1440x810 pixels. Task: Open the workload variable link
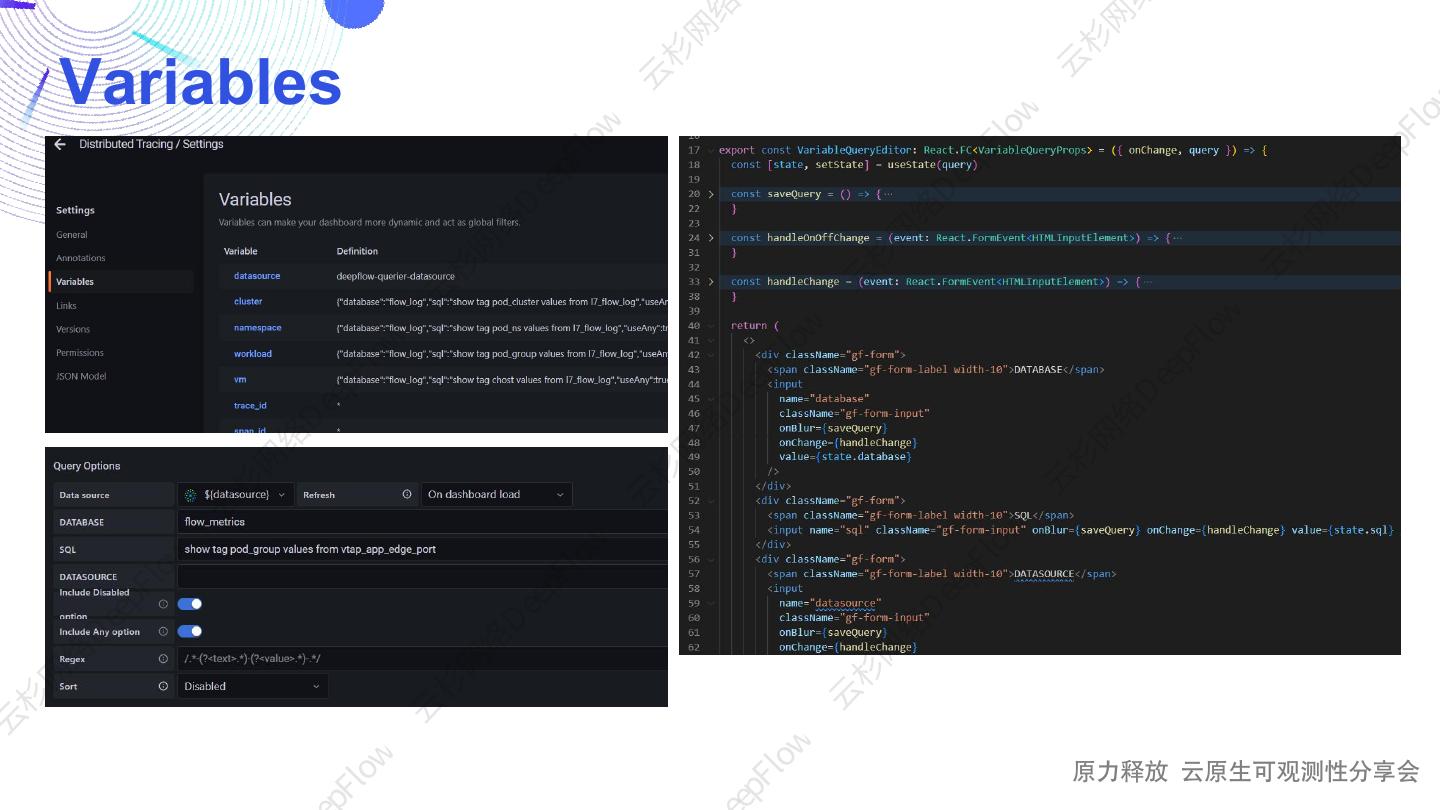click(253, 354)
